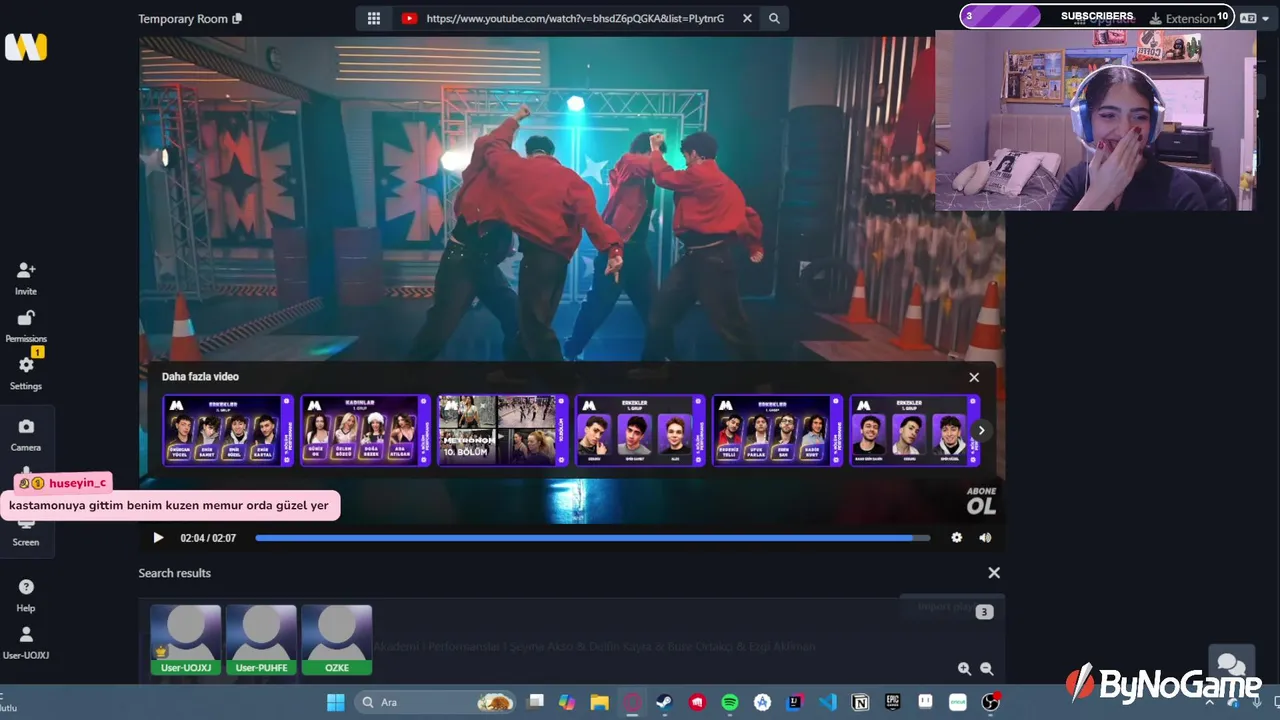Seek within the video progress bar
Image resolution: width=1280 pixels, height=720 pixels.
point(592,538)
